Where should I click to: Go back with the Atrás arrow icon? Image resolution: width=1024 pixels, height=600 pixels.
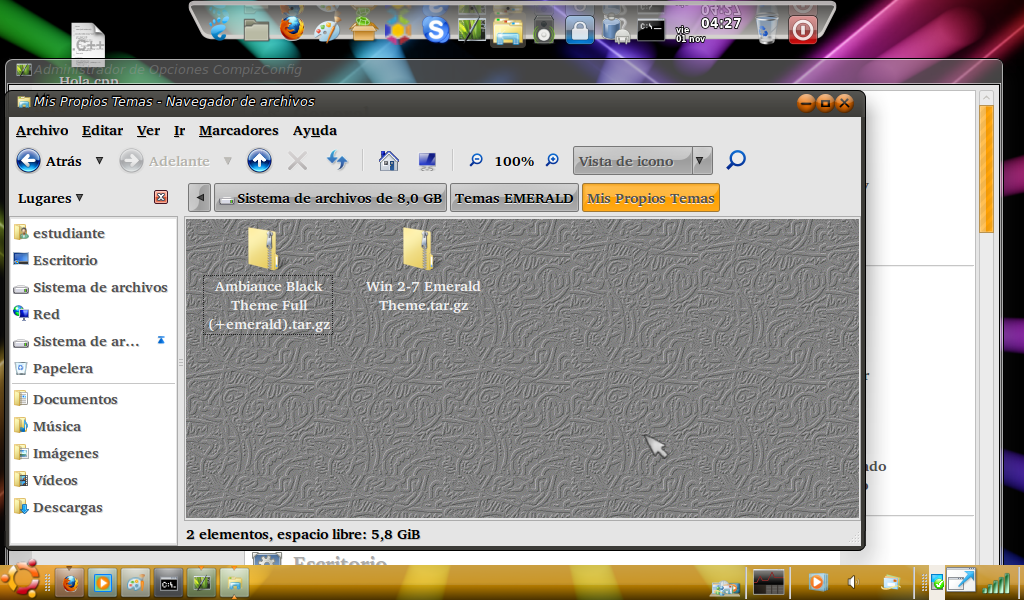point(28,161)
